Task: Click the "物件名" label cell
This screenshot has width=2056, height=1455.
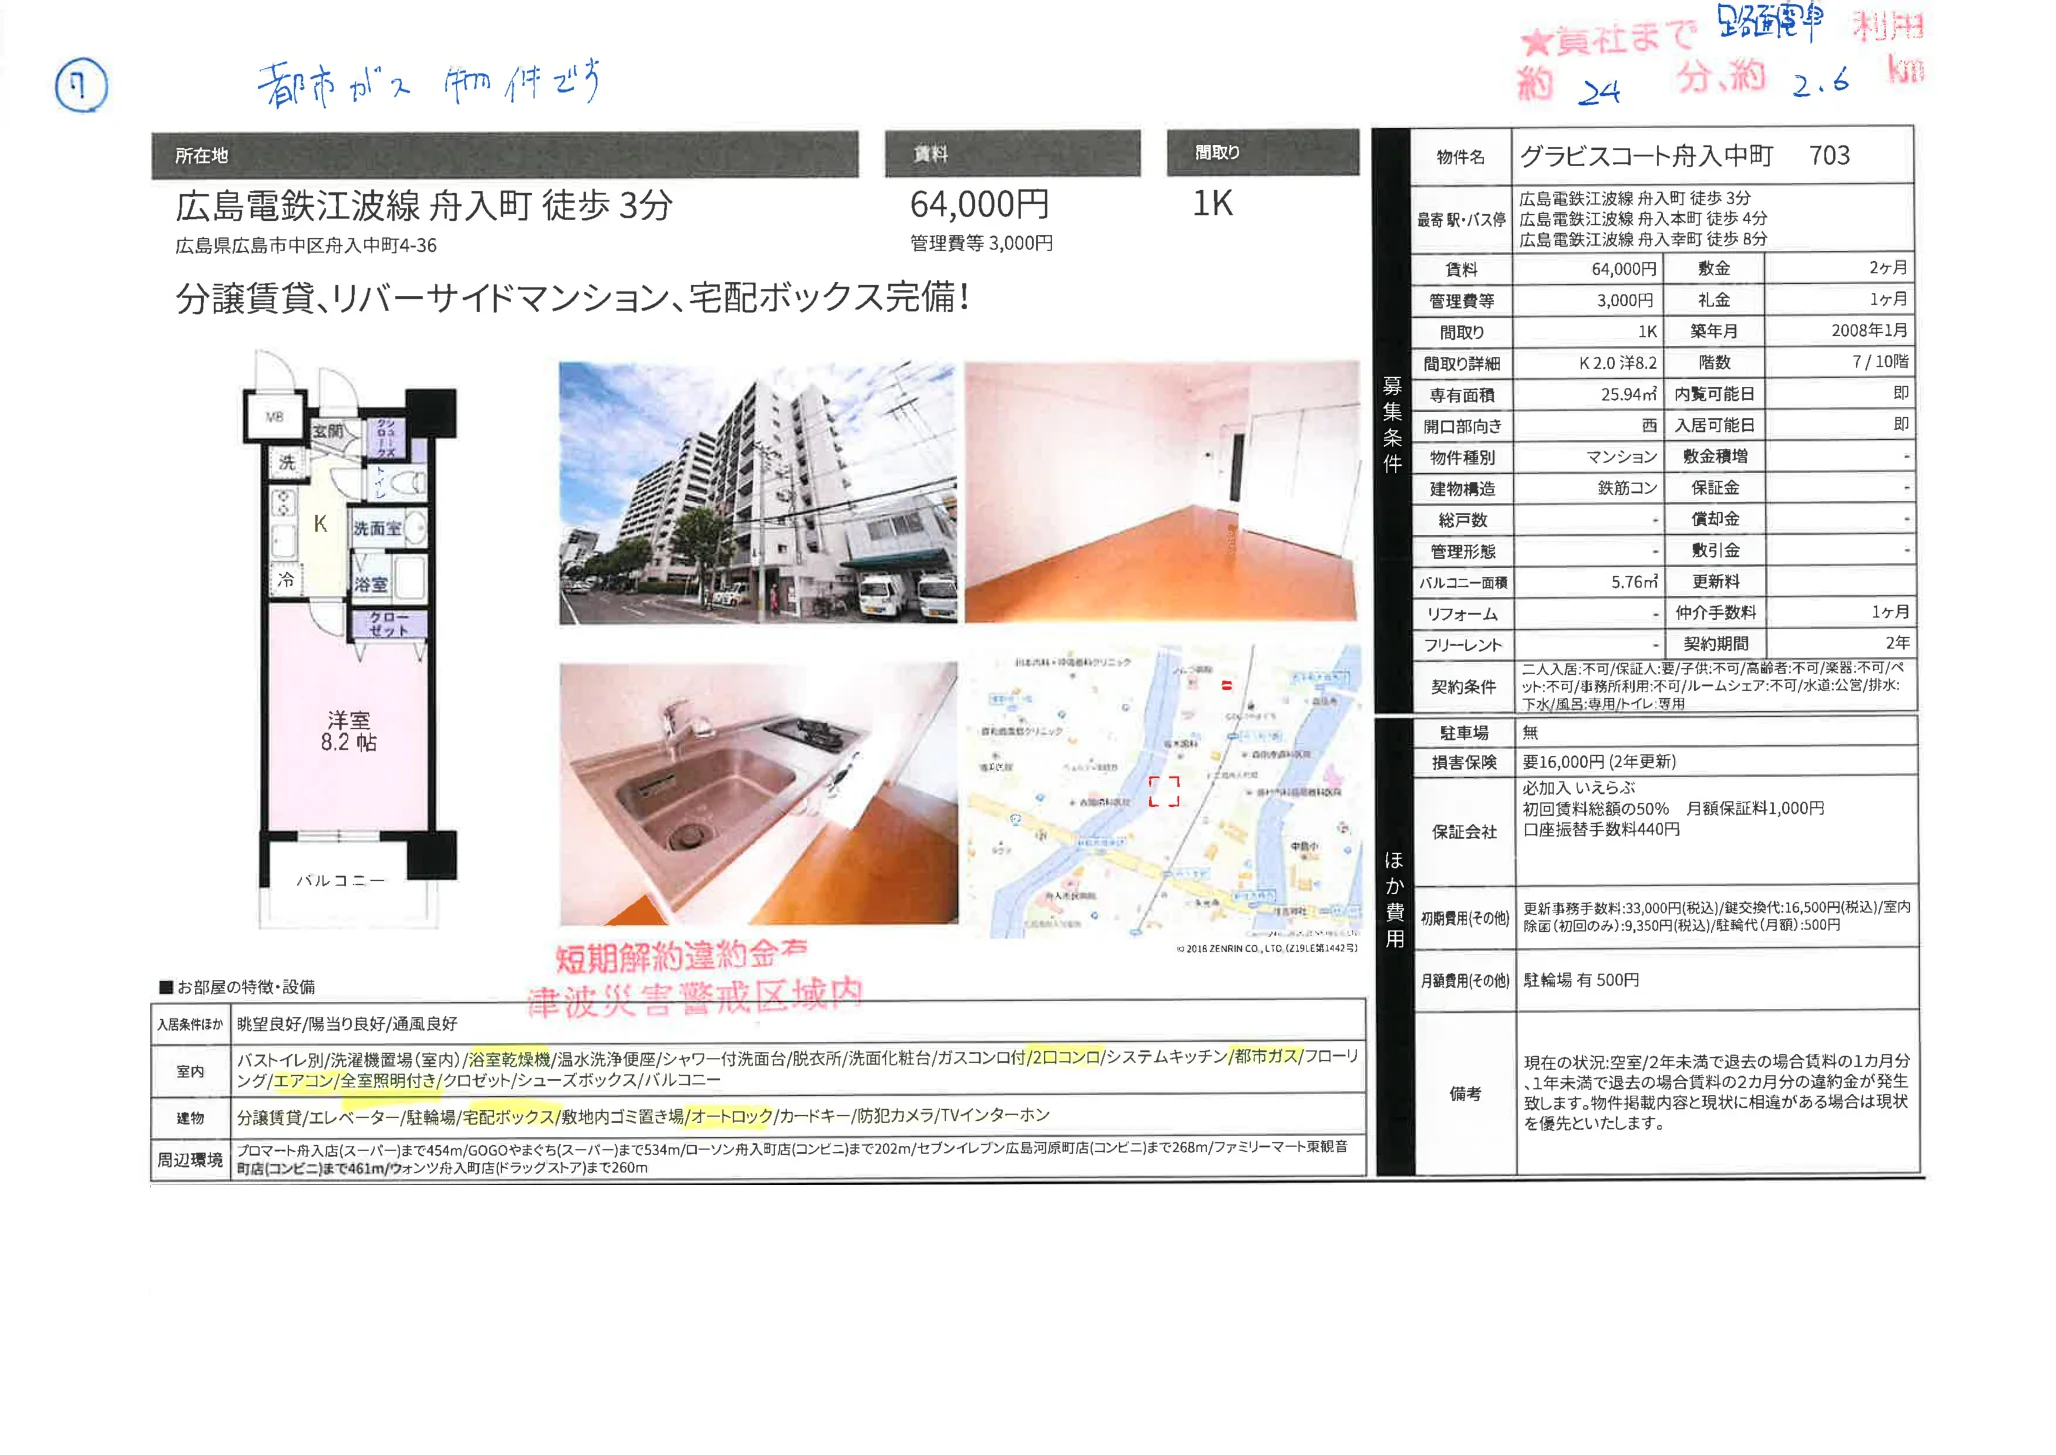Action: (1461, 157)
